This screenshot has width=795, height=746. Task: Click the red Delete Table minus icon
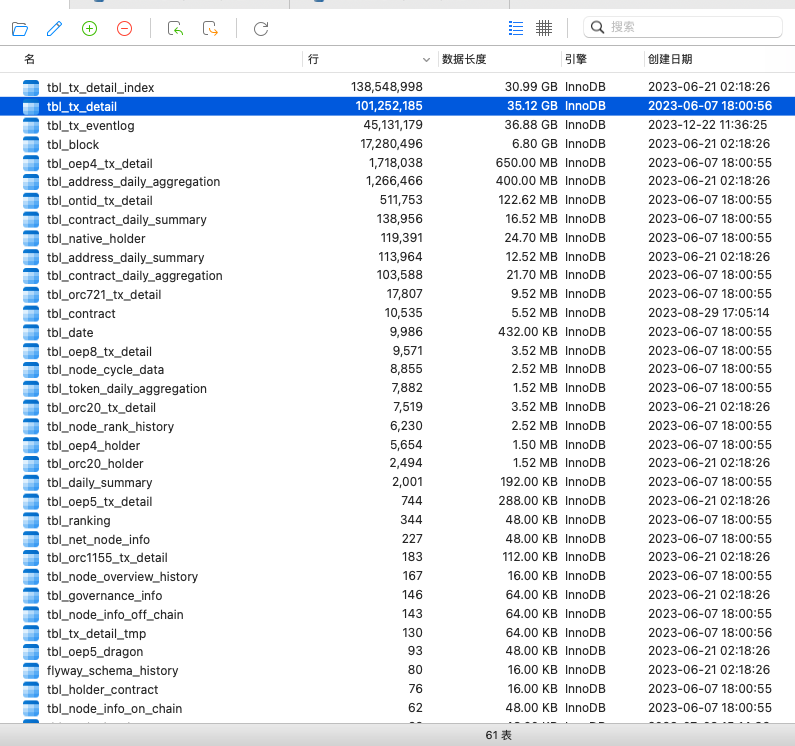(x=124, y=28)
